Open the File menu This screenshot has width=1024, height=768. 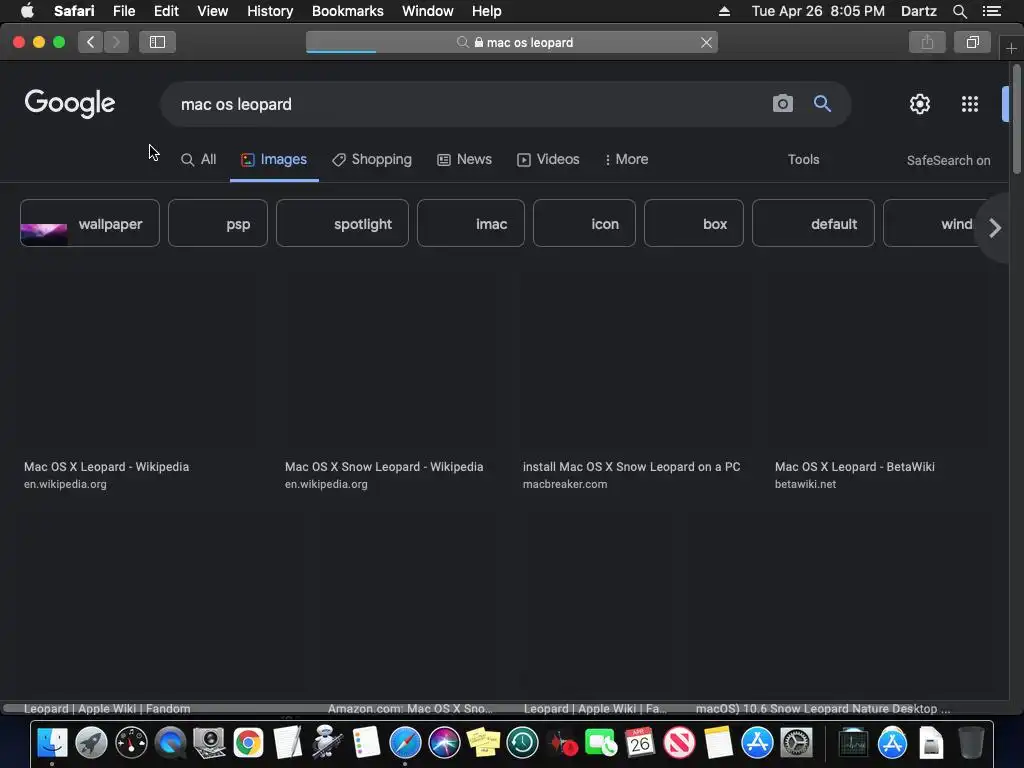click(124, 11)
